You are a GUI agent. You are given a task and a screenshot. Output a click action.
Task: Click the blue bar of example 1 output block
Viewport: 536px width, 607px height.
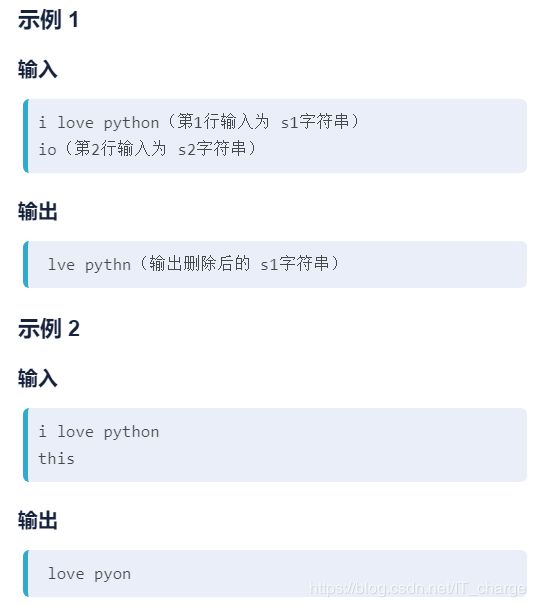(26, 264)
